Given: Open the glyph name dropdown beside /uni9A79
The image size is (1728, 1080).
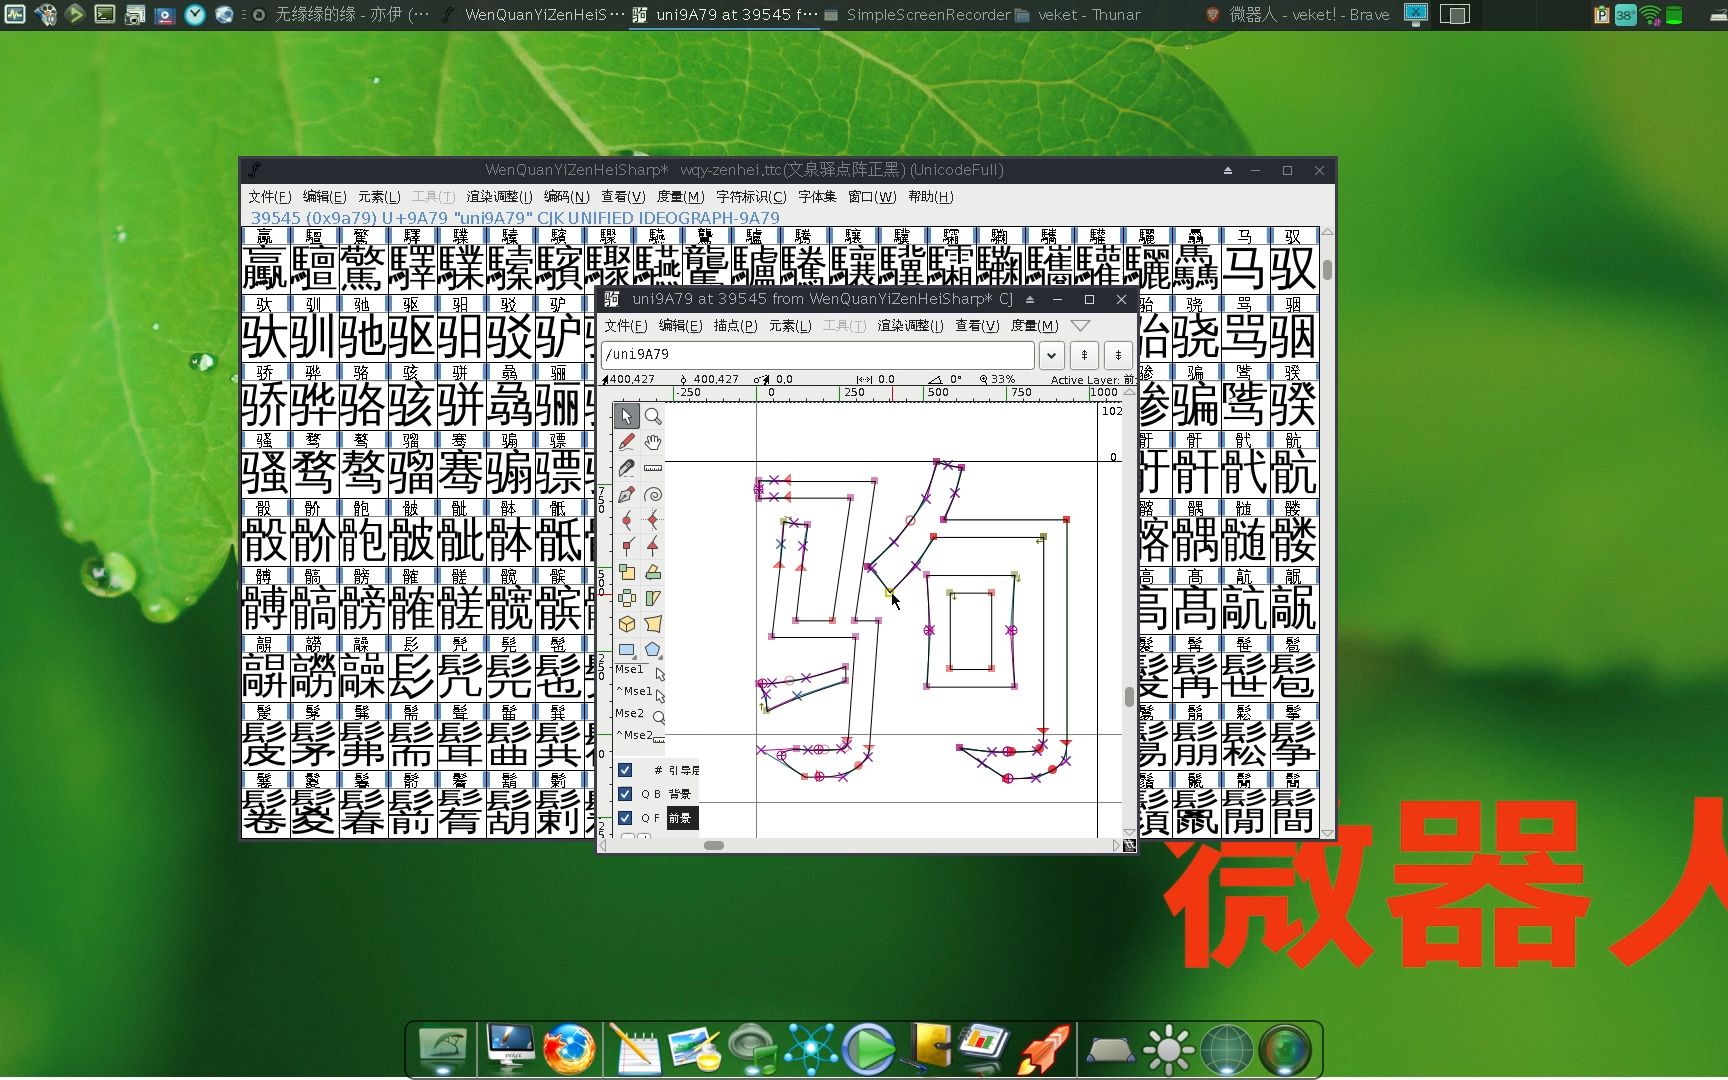Looking at the screenshot, I should click(1051, 355).
